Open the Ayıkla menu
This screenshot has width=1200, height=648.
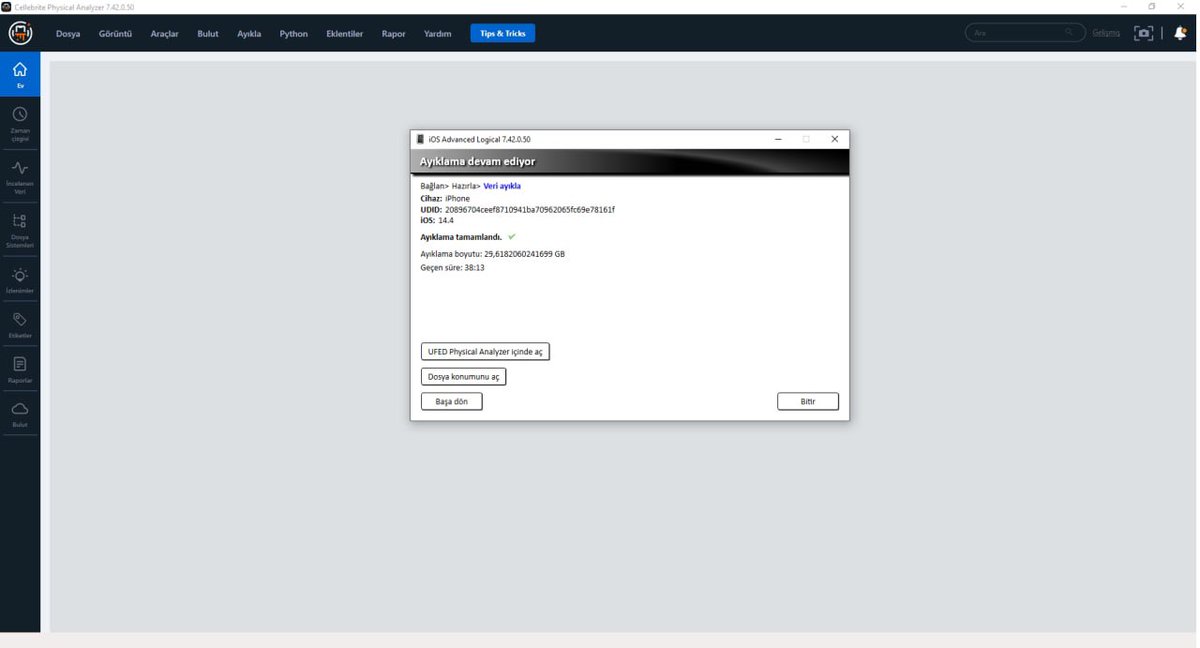pyautogui.click(x=249, y=33)
